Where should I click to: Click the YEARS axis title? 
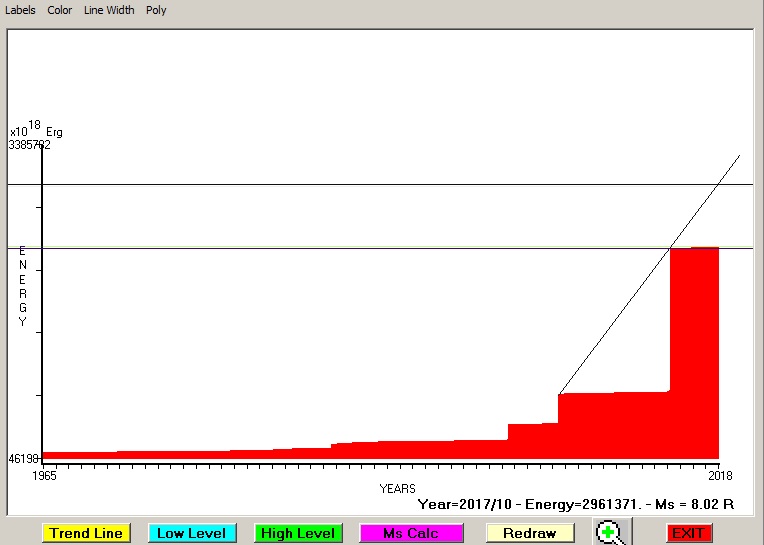click(x=397, y=488)
